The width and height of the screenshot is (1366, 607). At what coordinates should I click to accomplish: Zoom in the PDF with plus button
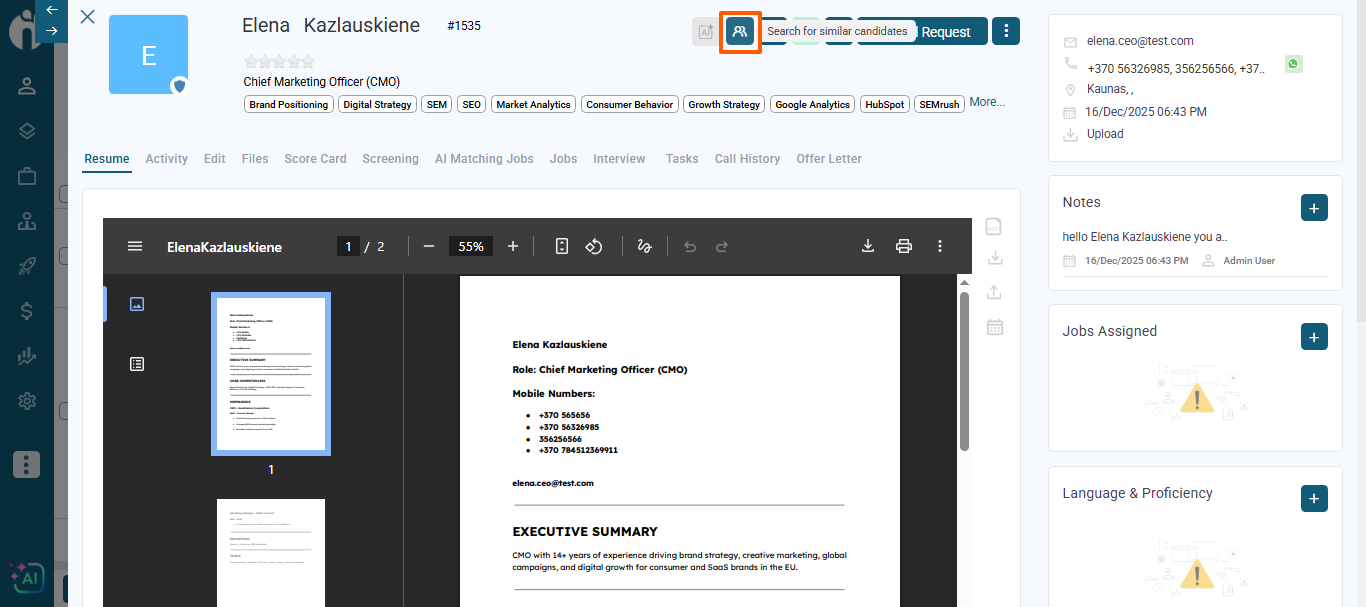pyautogui.click(x=513, y=246)
